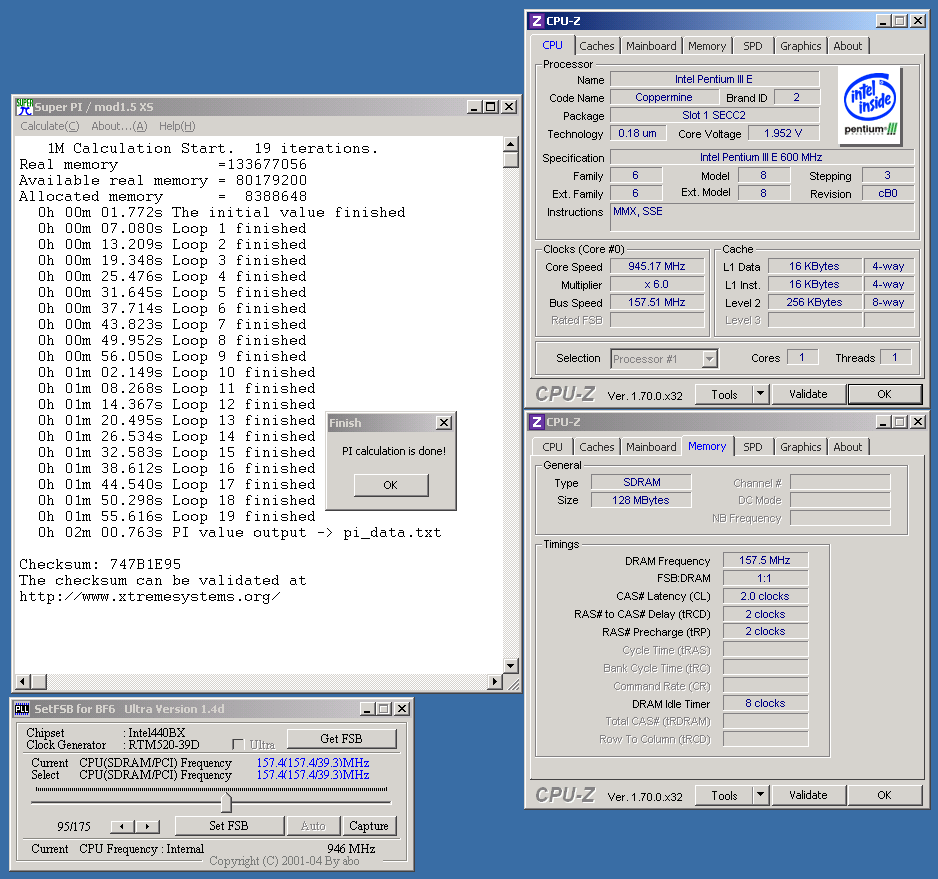The width and height of the screenshot is (938, 879).
Task: Click OK in the Finish dialog
Action: 390,485
